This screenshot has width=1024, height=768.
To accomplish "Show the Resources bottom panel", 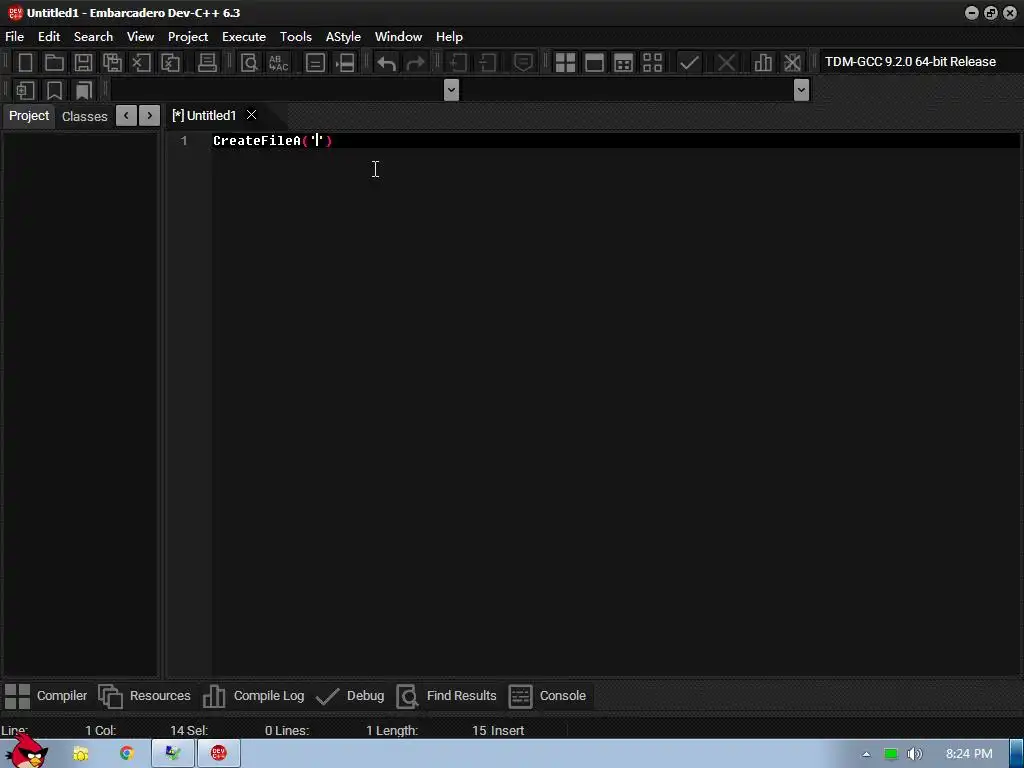I will click(144, 696).
